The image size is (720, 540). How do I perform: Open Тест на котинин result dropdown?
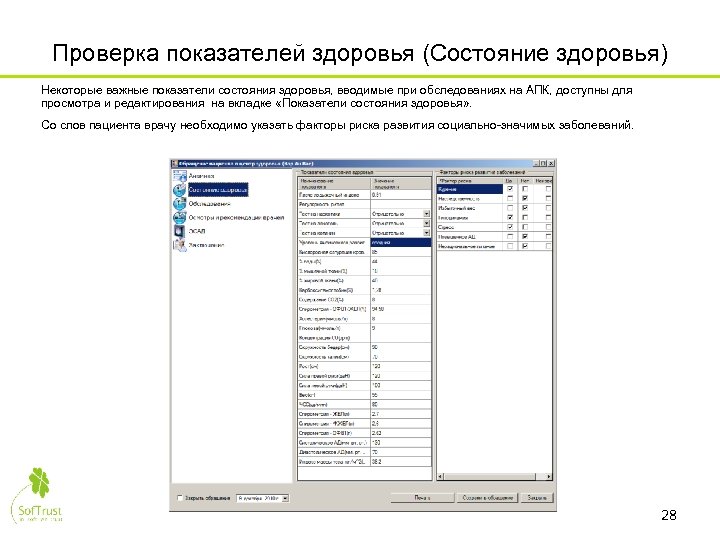click(x=427, y=233)
